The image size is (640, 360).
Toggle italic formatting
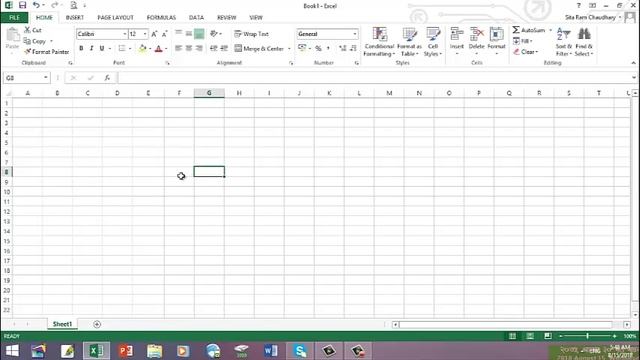point(91,48)
